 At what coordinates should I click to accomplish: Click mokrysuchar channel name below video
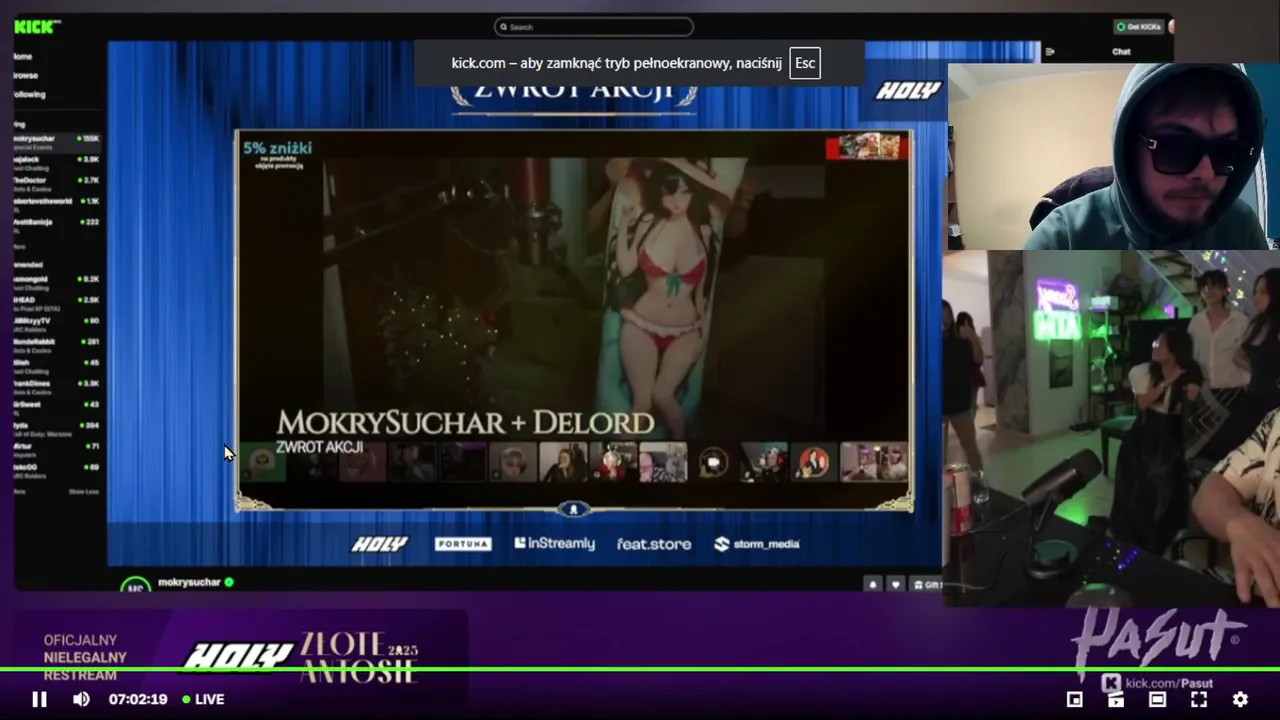point(188,582)
